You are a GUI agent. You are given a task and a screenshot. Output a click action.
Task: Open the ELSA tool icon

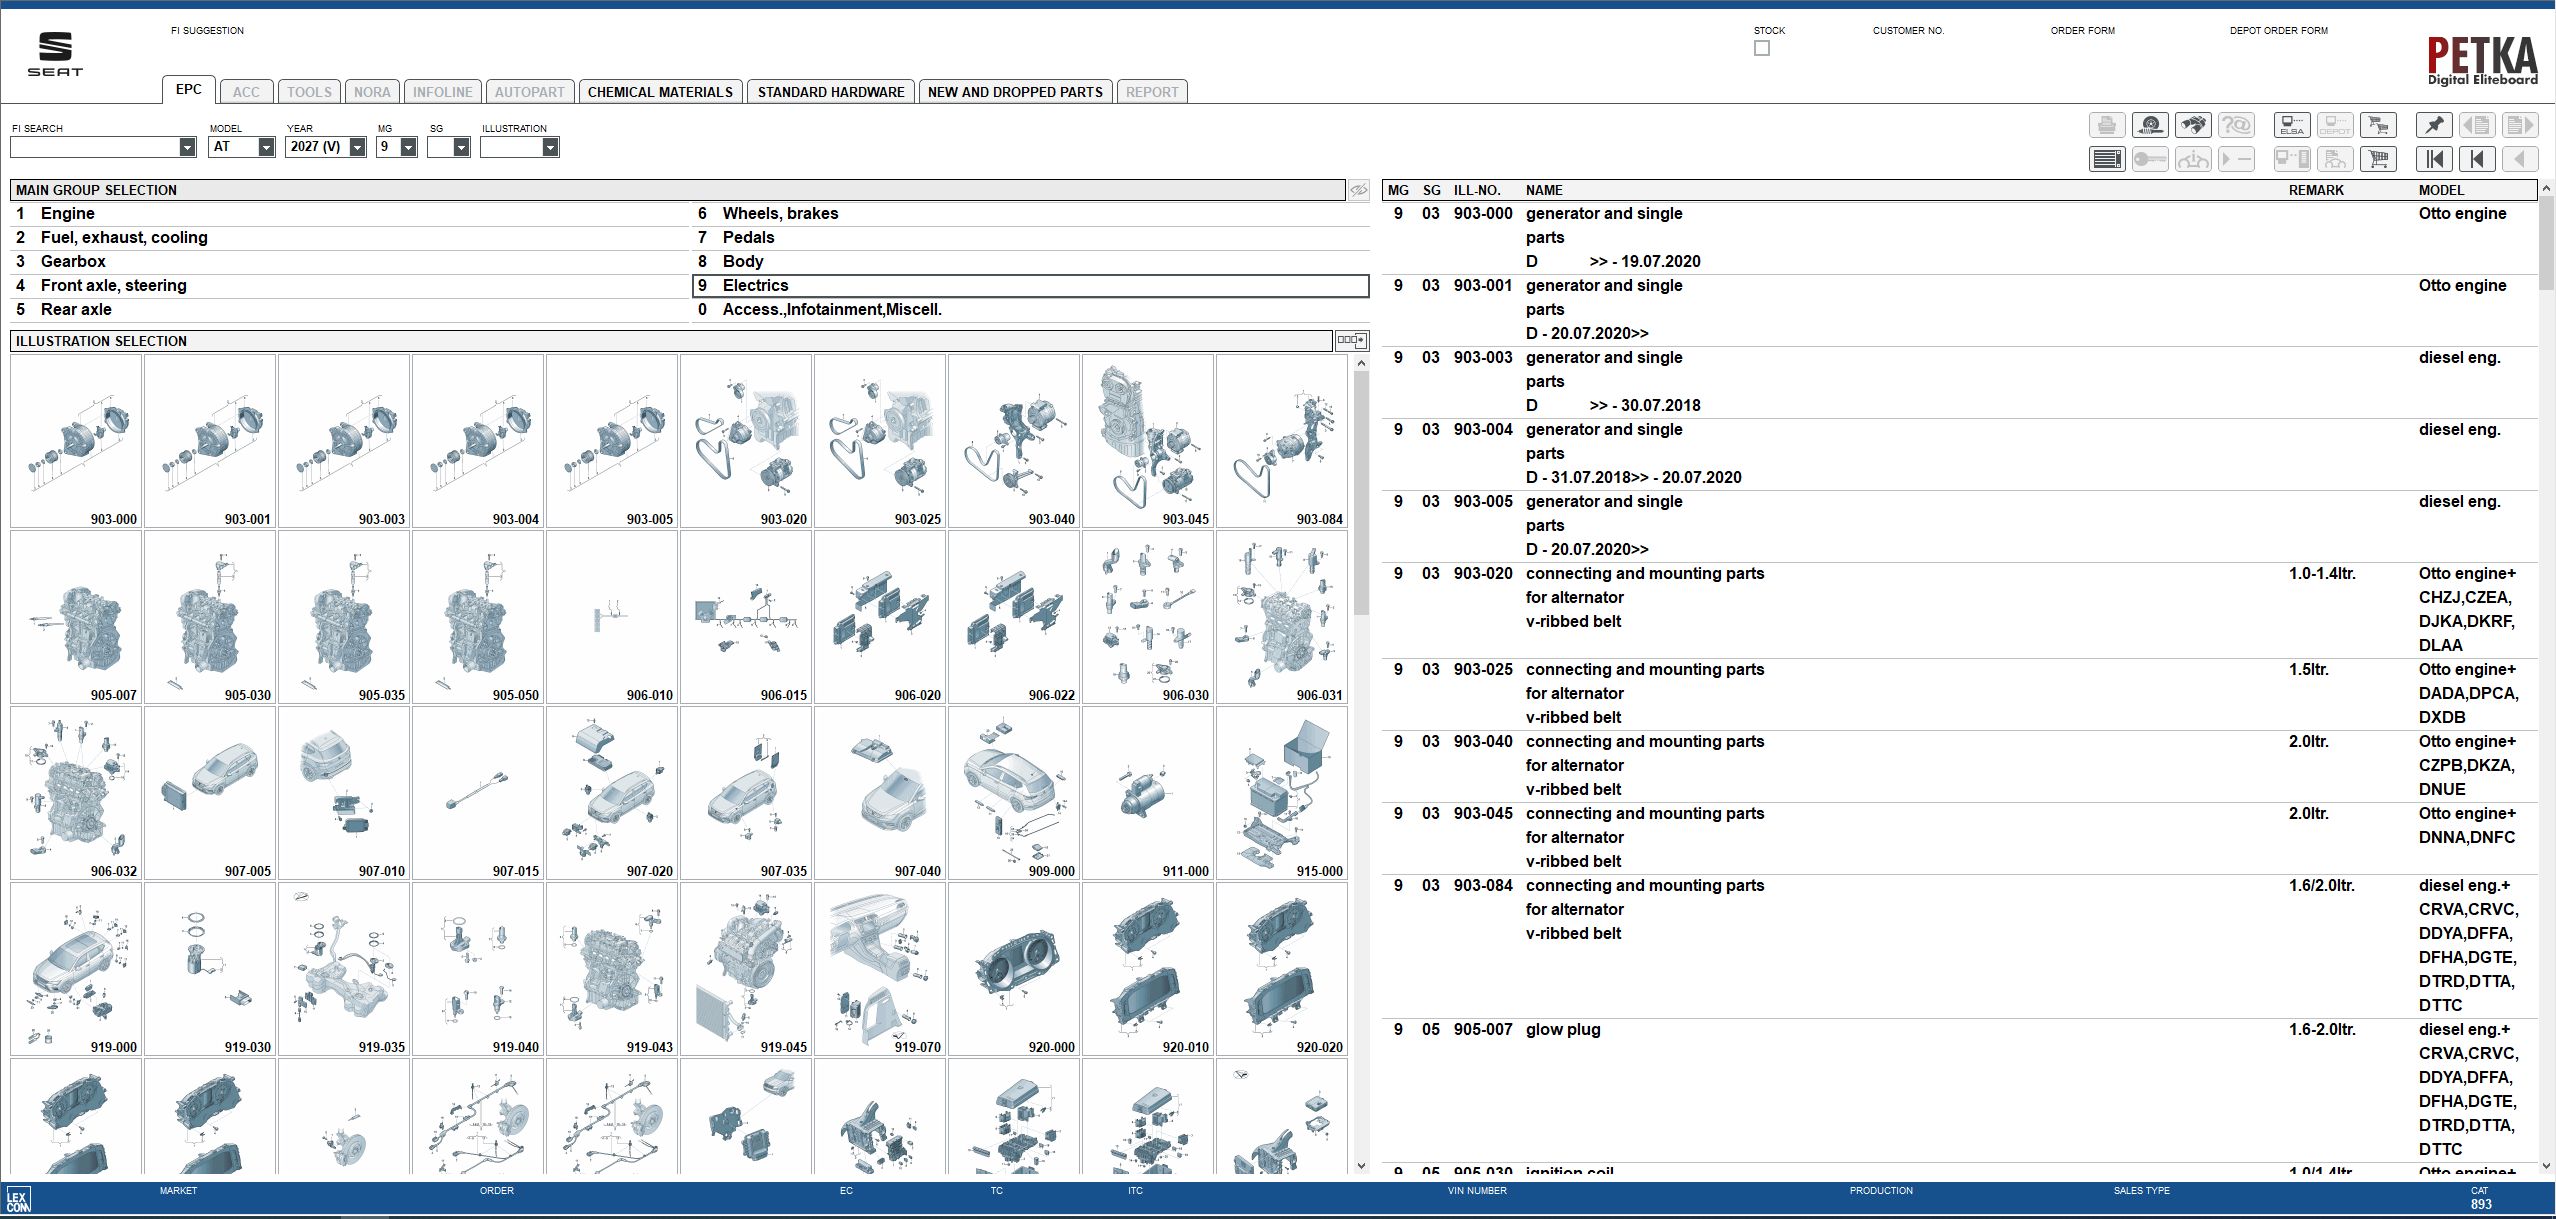click(x=2290, y=125)
